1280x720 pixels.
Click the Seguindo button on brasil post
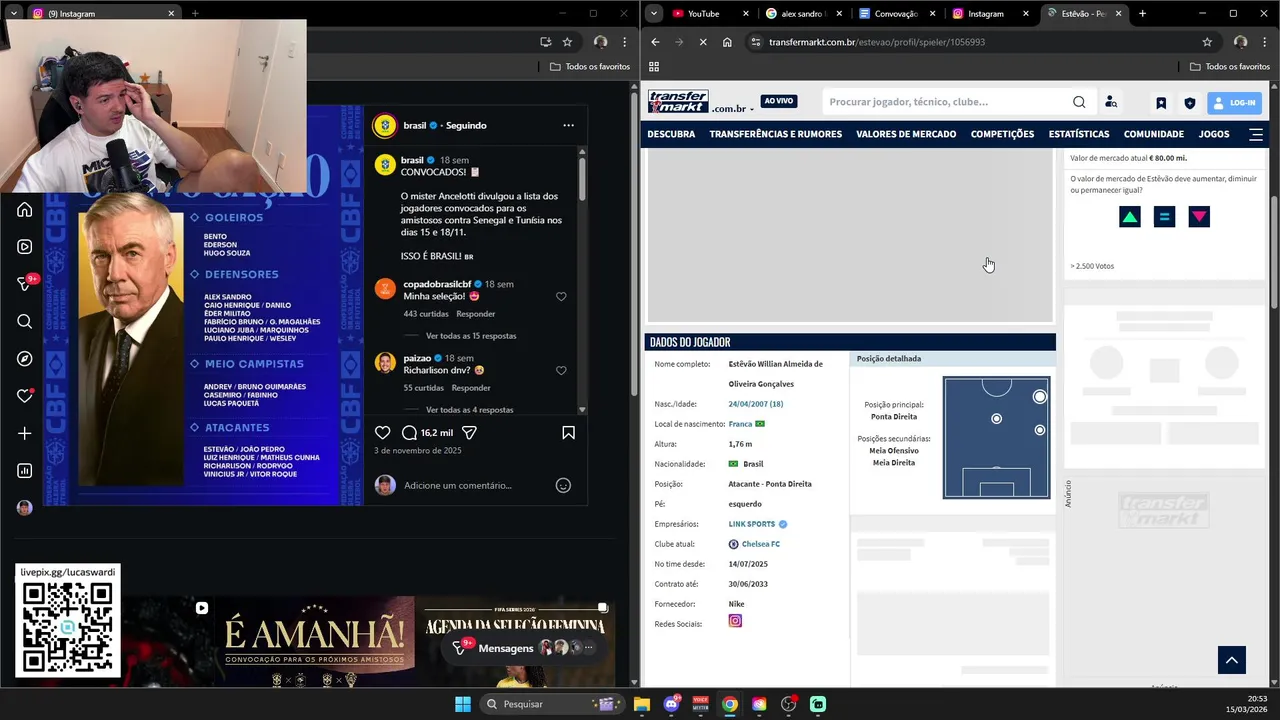pyautogui.click(x=466, y=125)
